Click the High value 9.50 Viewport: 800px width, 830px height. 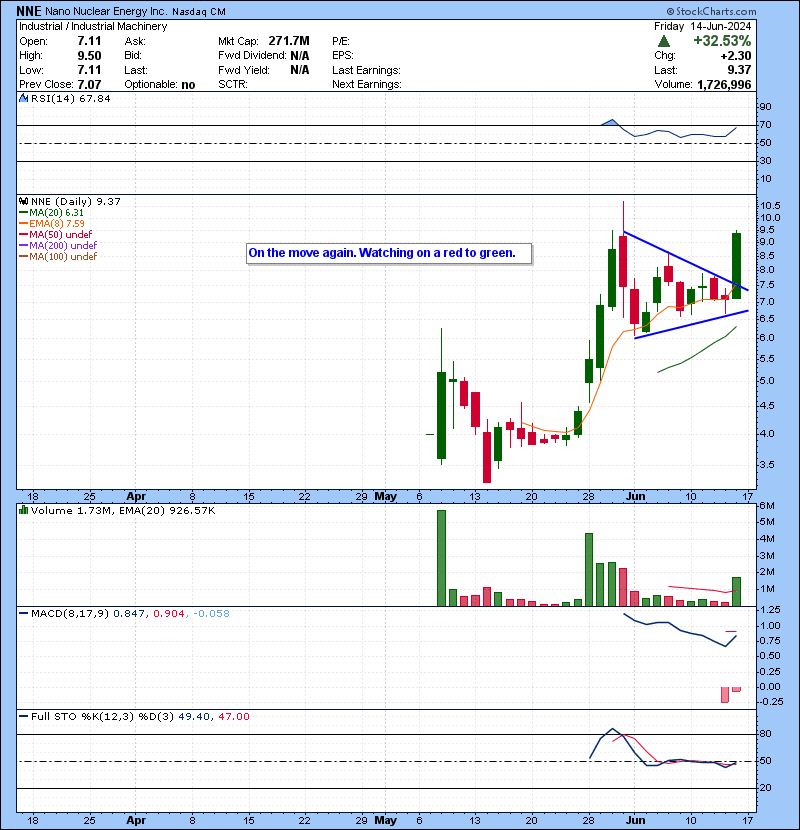click(x=89, y=56)
